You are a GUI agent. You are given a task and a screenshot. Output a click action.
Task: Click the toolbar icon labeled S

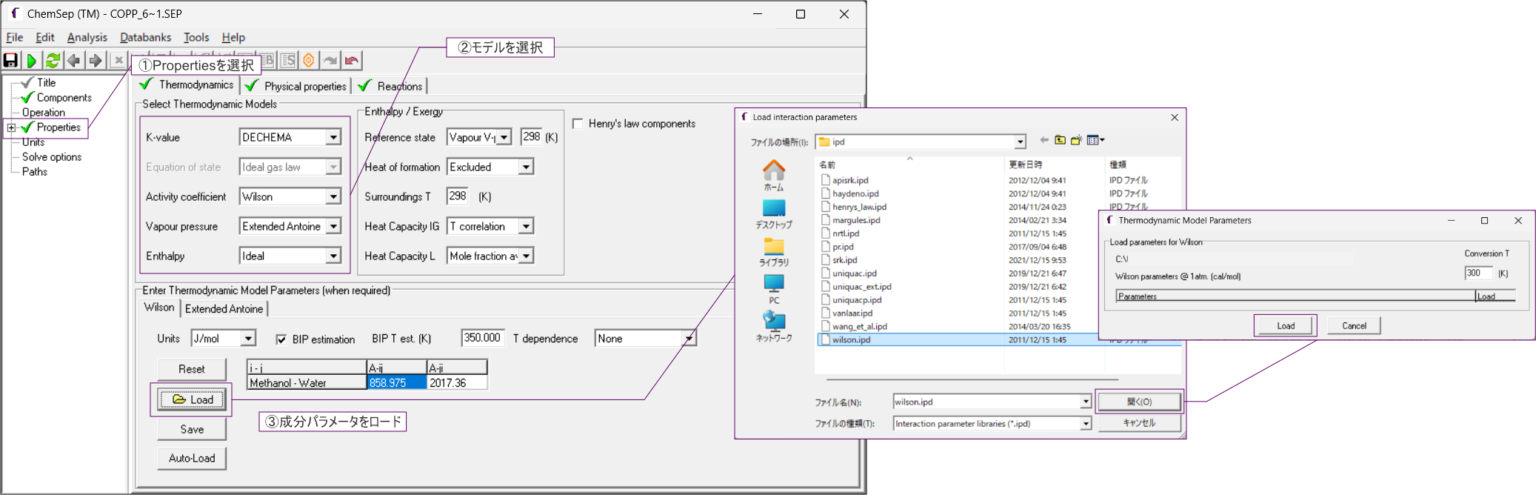[x=288, y=60]
